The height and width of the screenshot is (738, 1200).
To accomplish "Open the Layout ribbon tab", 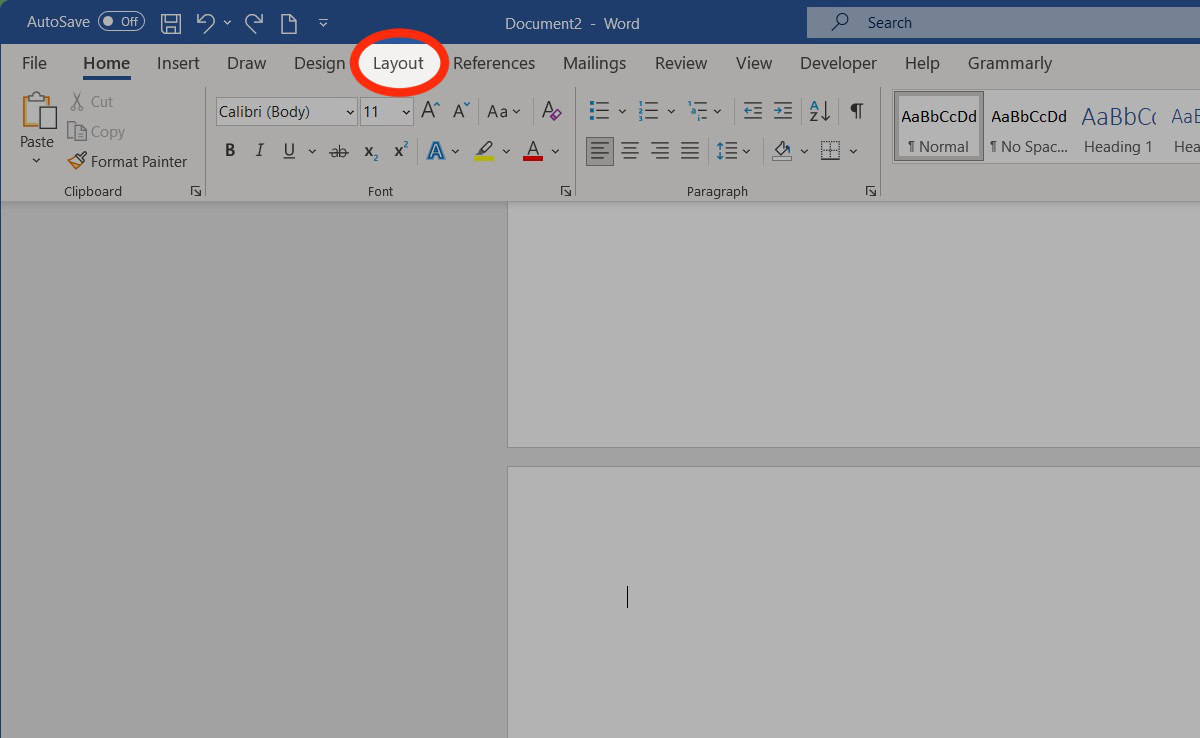I will click(398, 63).
